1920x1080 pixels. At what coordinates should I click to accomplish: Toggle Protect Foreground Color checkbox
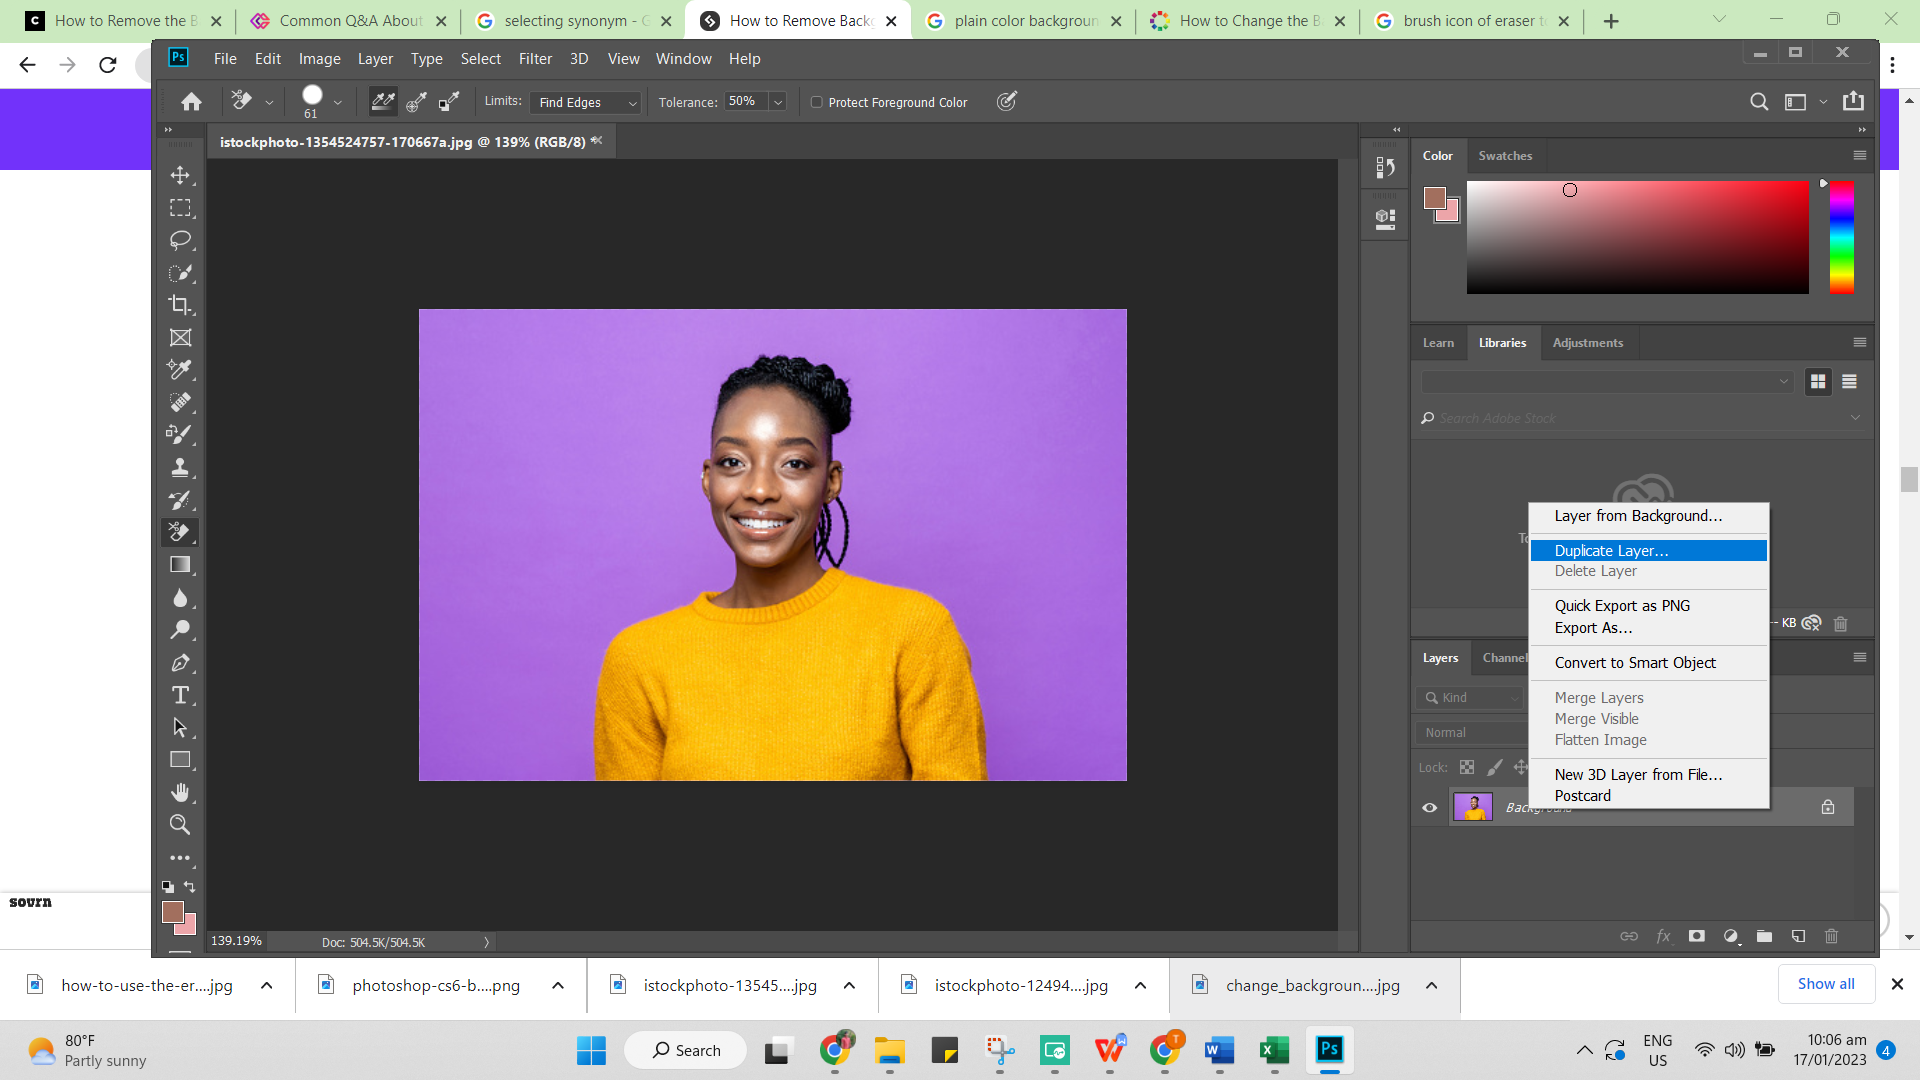pyautogui.click(x=818, y=102)
